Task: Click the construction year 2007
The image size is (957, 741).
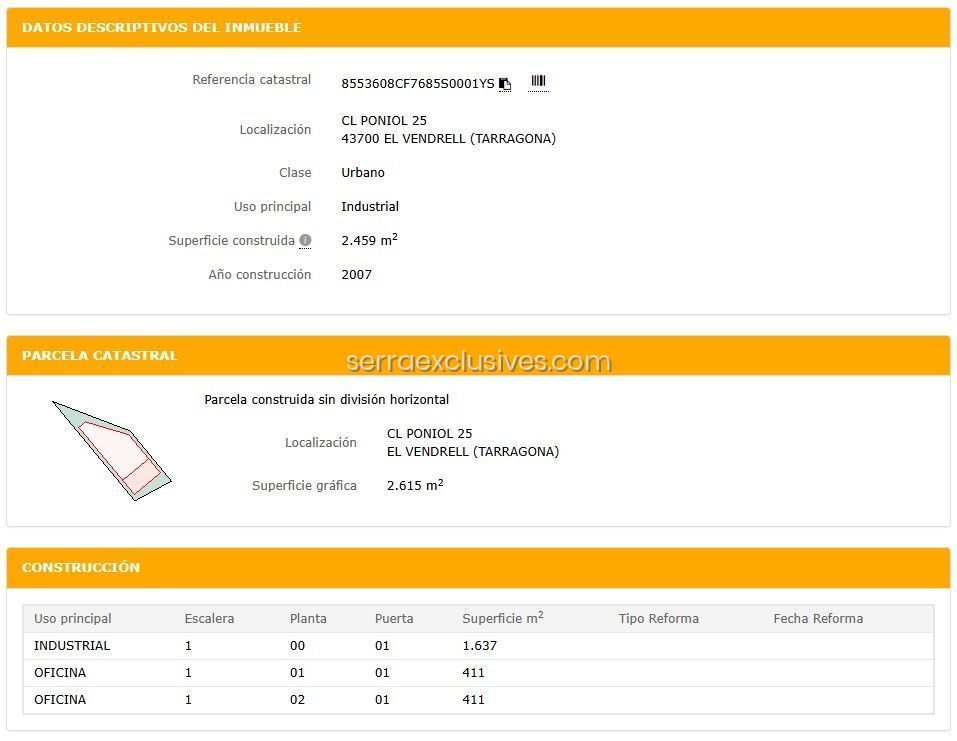Action: tap(356, 275)
